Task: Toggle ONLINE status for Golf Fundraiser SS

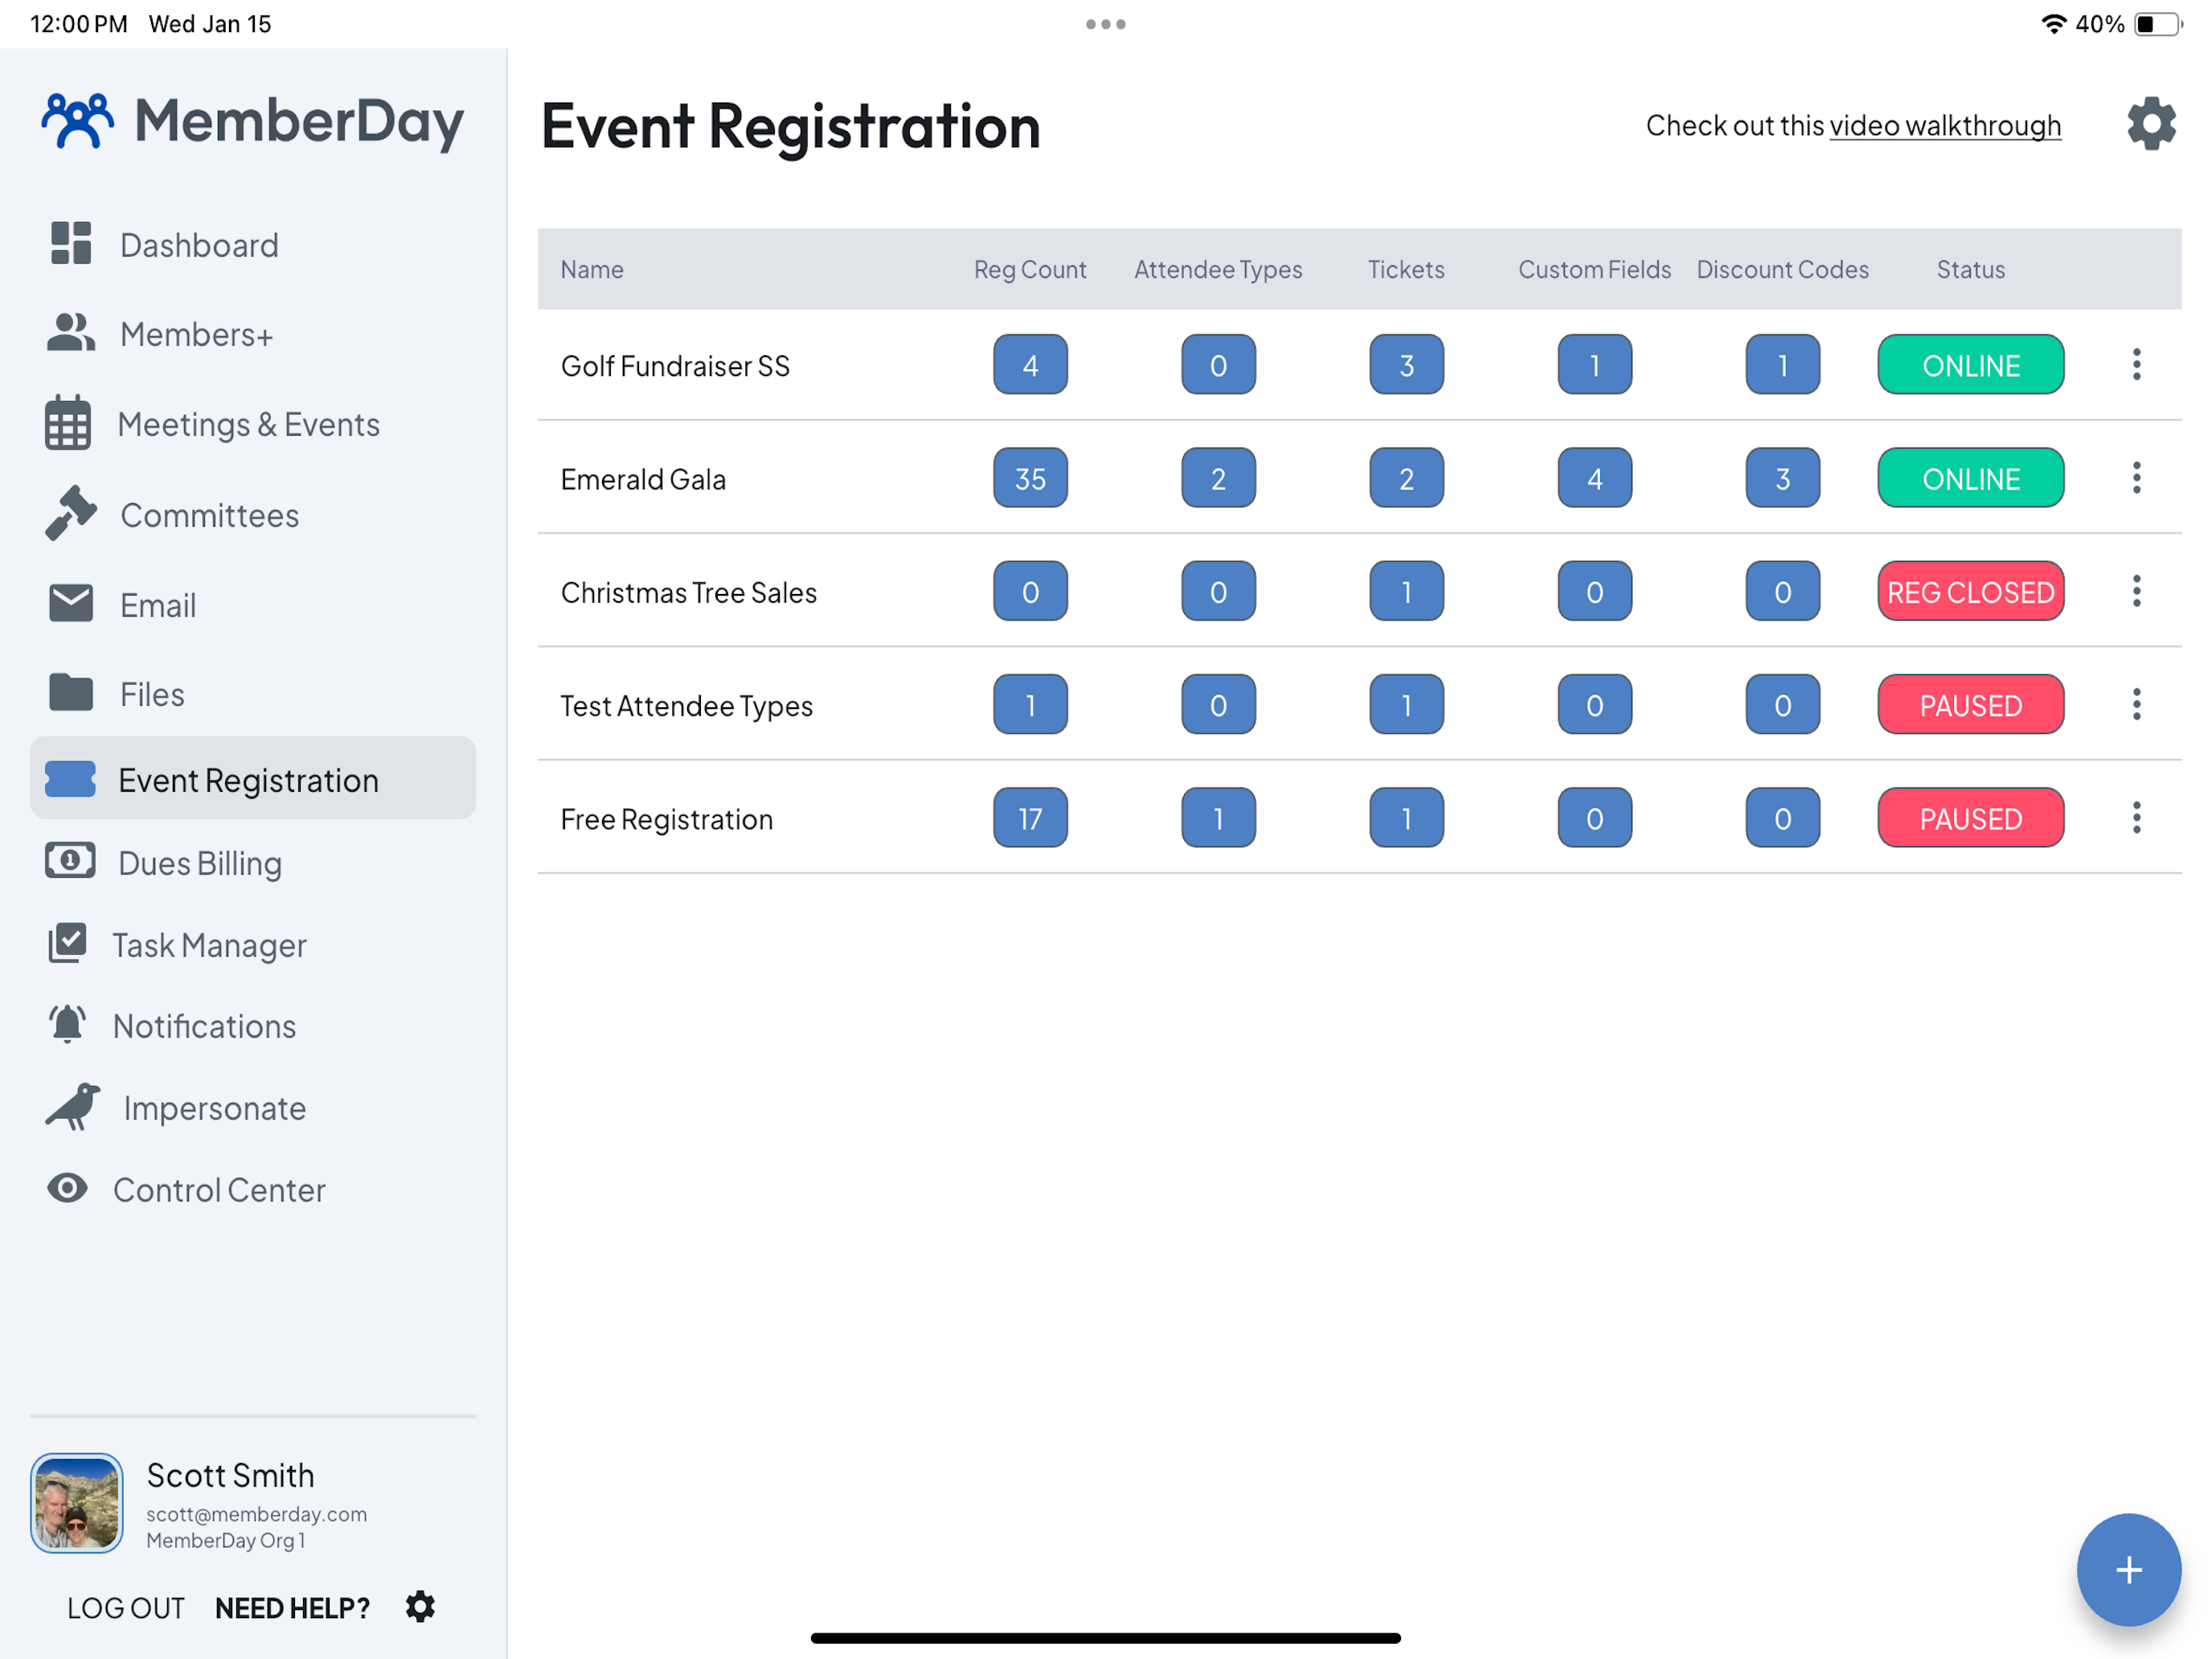Action: [1970, 364]
